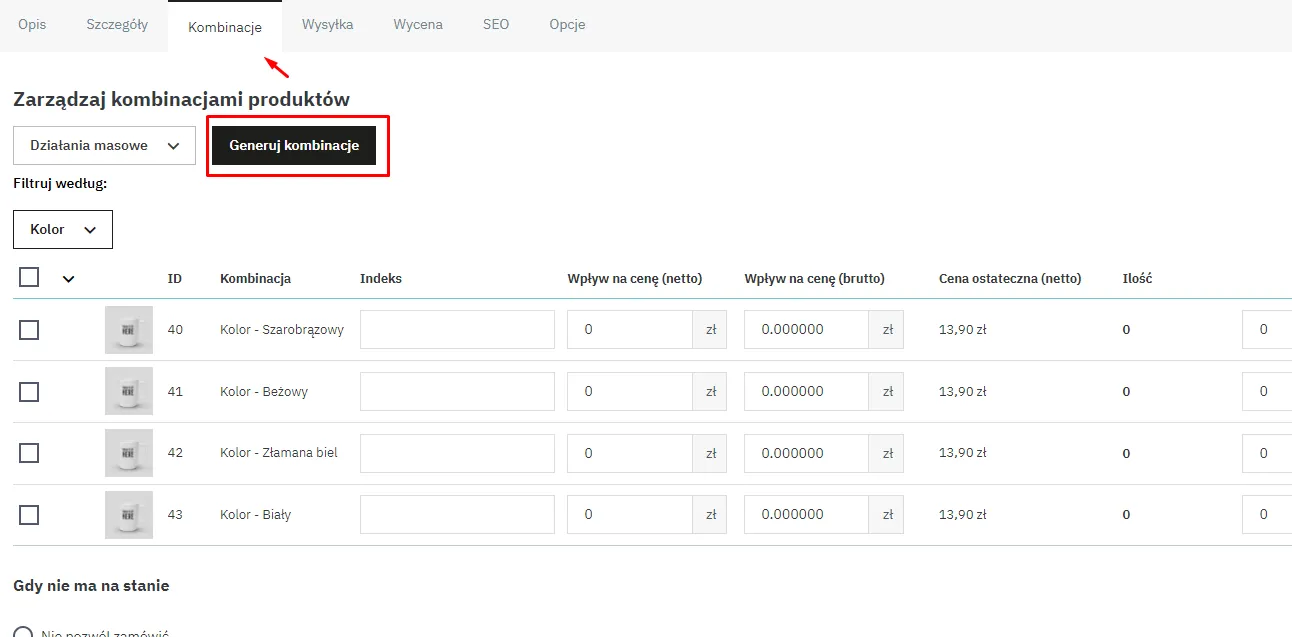Tick the Biały combination checkbox
1292x637 pixels.
(x=29, y=515)
